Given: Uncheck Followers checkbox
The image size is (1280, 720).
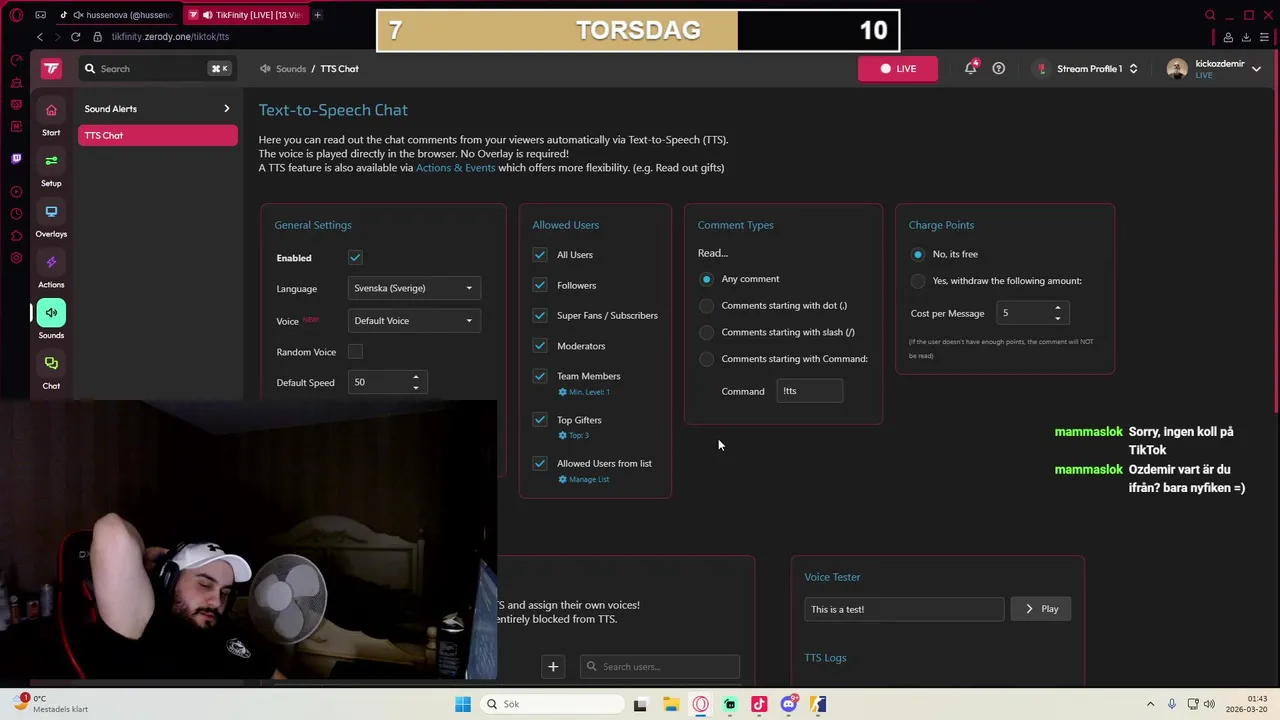Looking at the screenshot, I should (540, 285).
